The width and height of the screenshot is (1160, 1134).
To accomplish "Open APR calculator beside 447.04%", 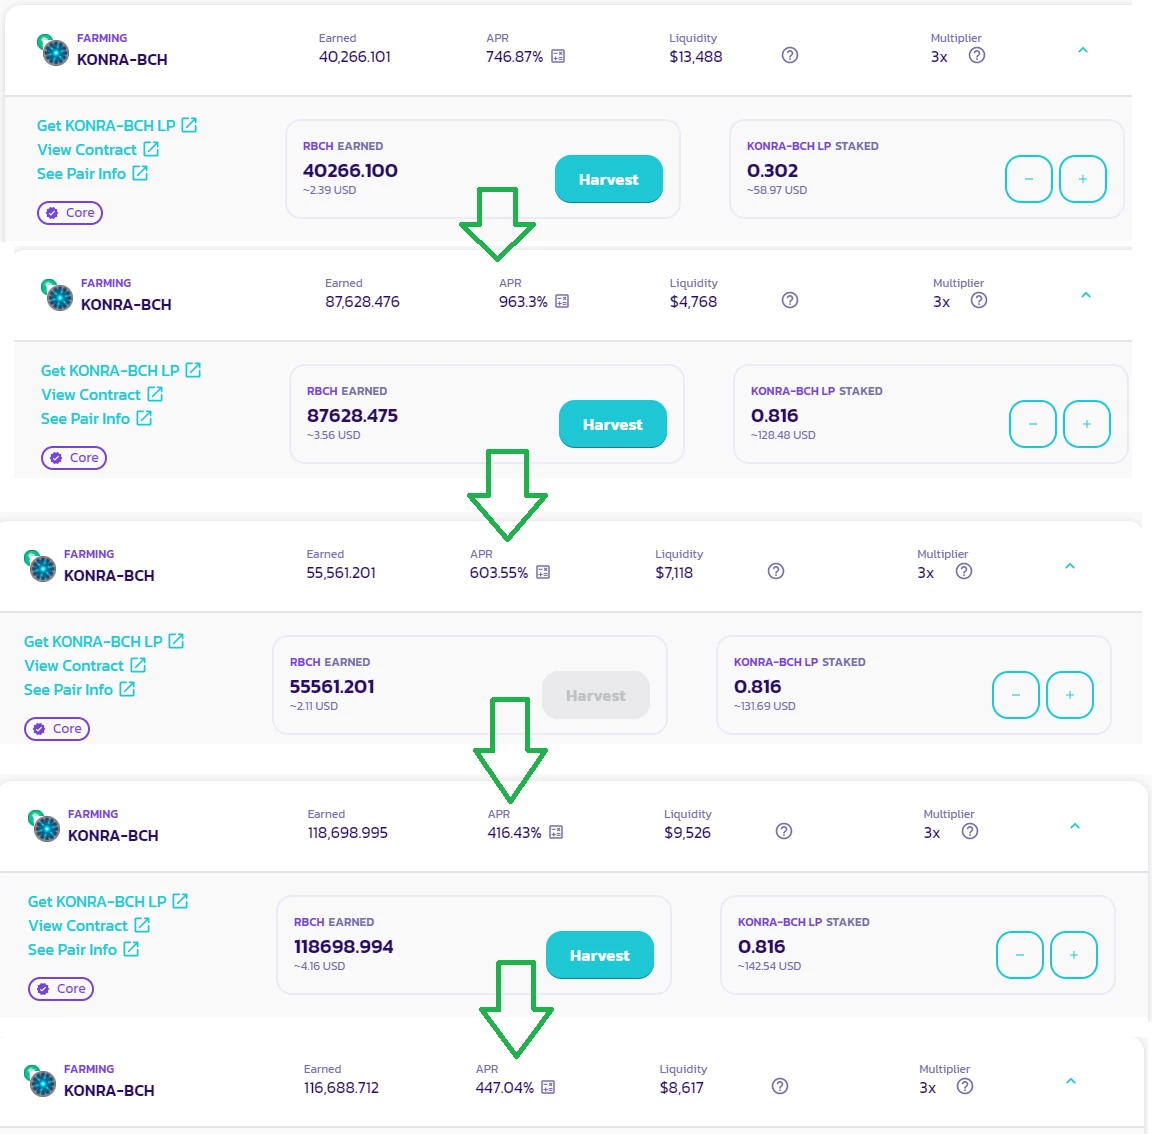I will tap(548, 1087).
